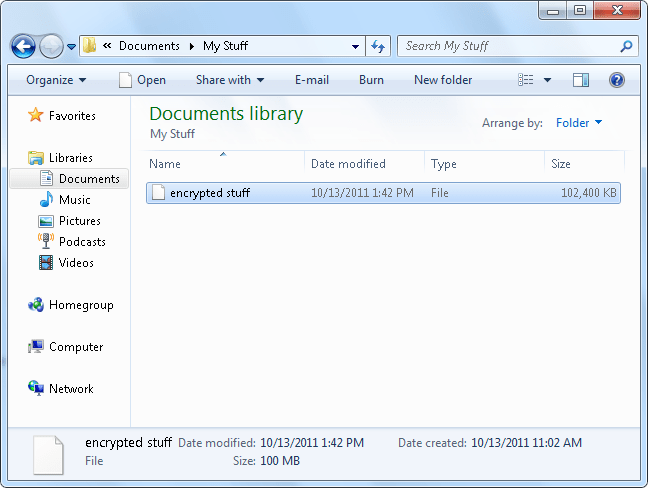Change view using the view icon
Viewport: 648px width, 488px height.
(526, 80)
